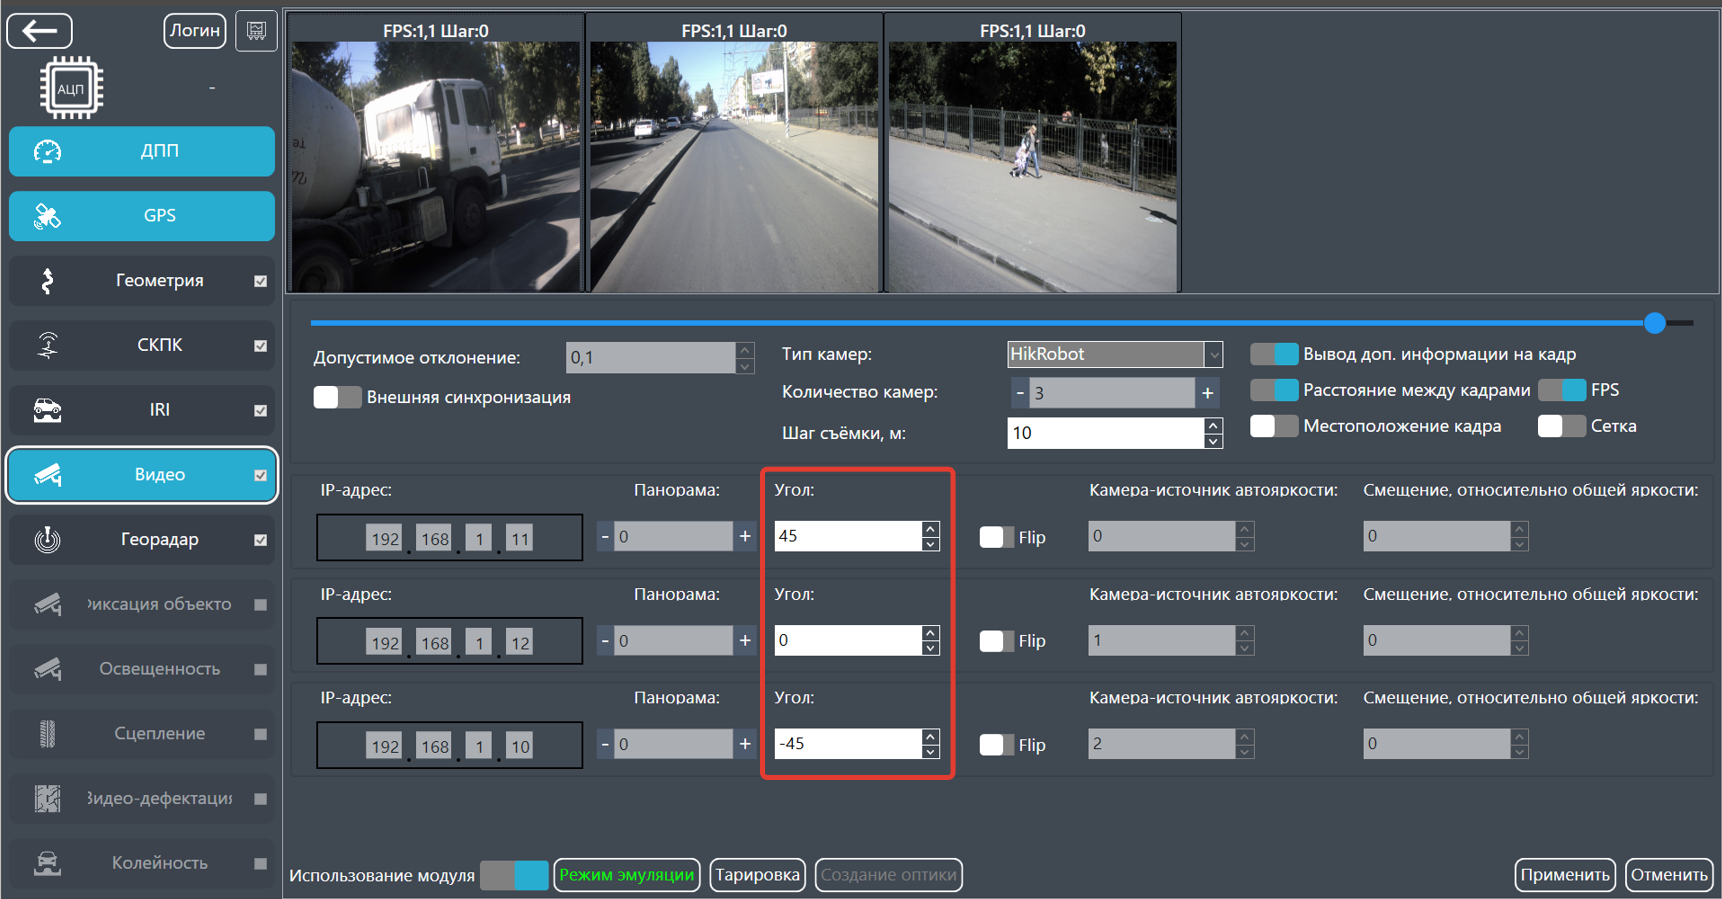Click the Видео-дефектация icon

(x=47, y=798)
